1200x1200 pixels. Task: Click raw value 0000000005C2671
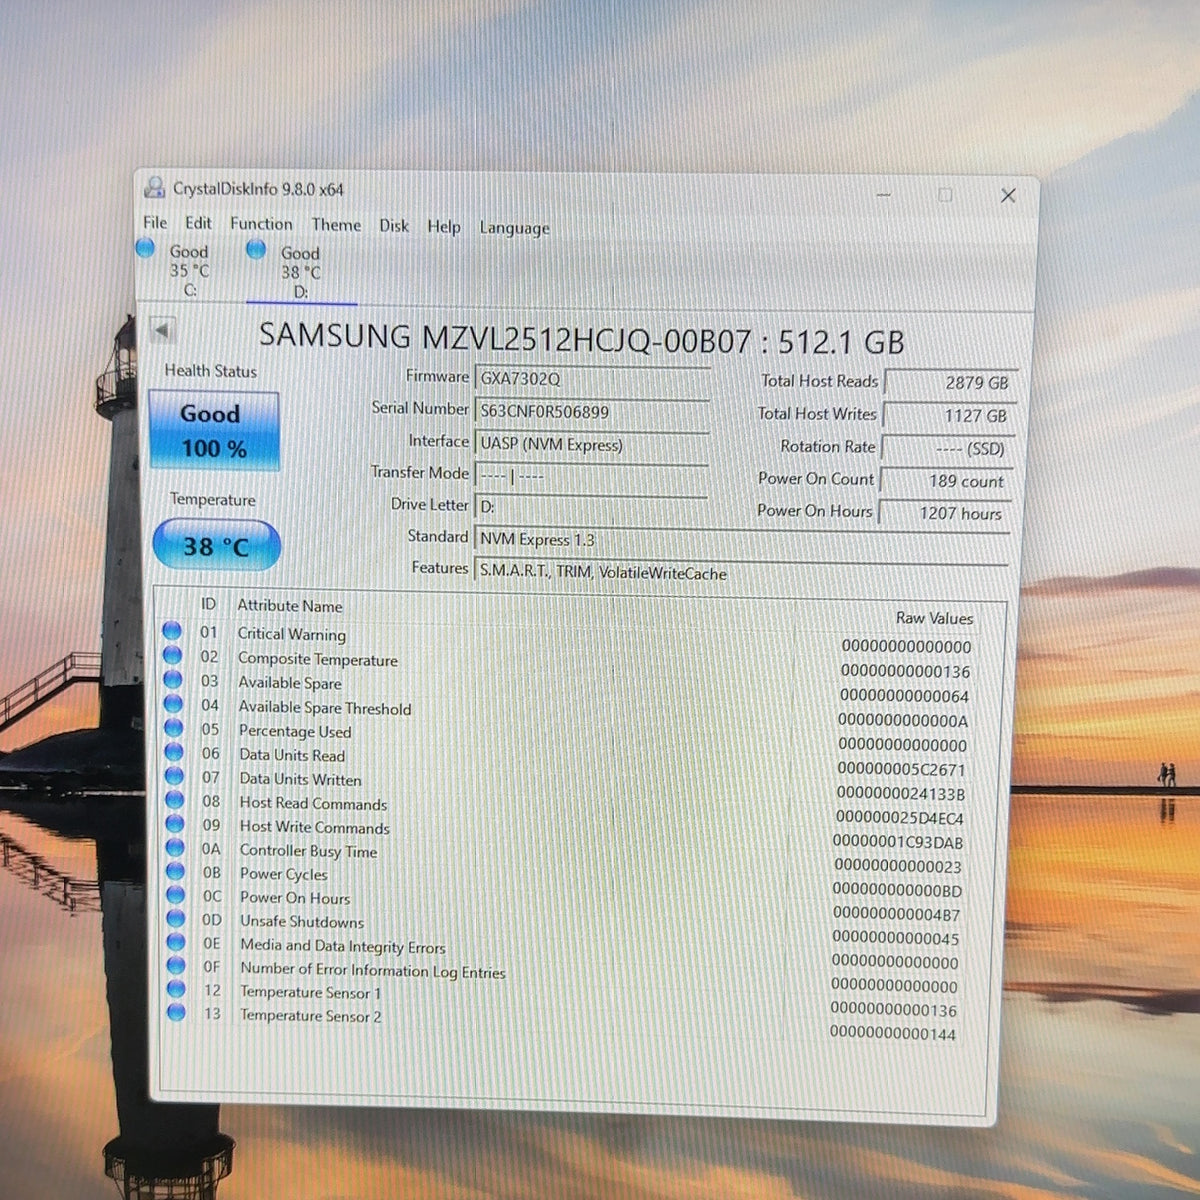(x=901, y=769)
